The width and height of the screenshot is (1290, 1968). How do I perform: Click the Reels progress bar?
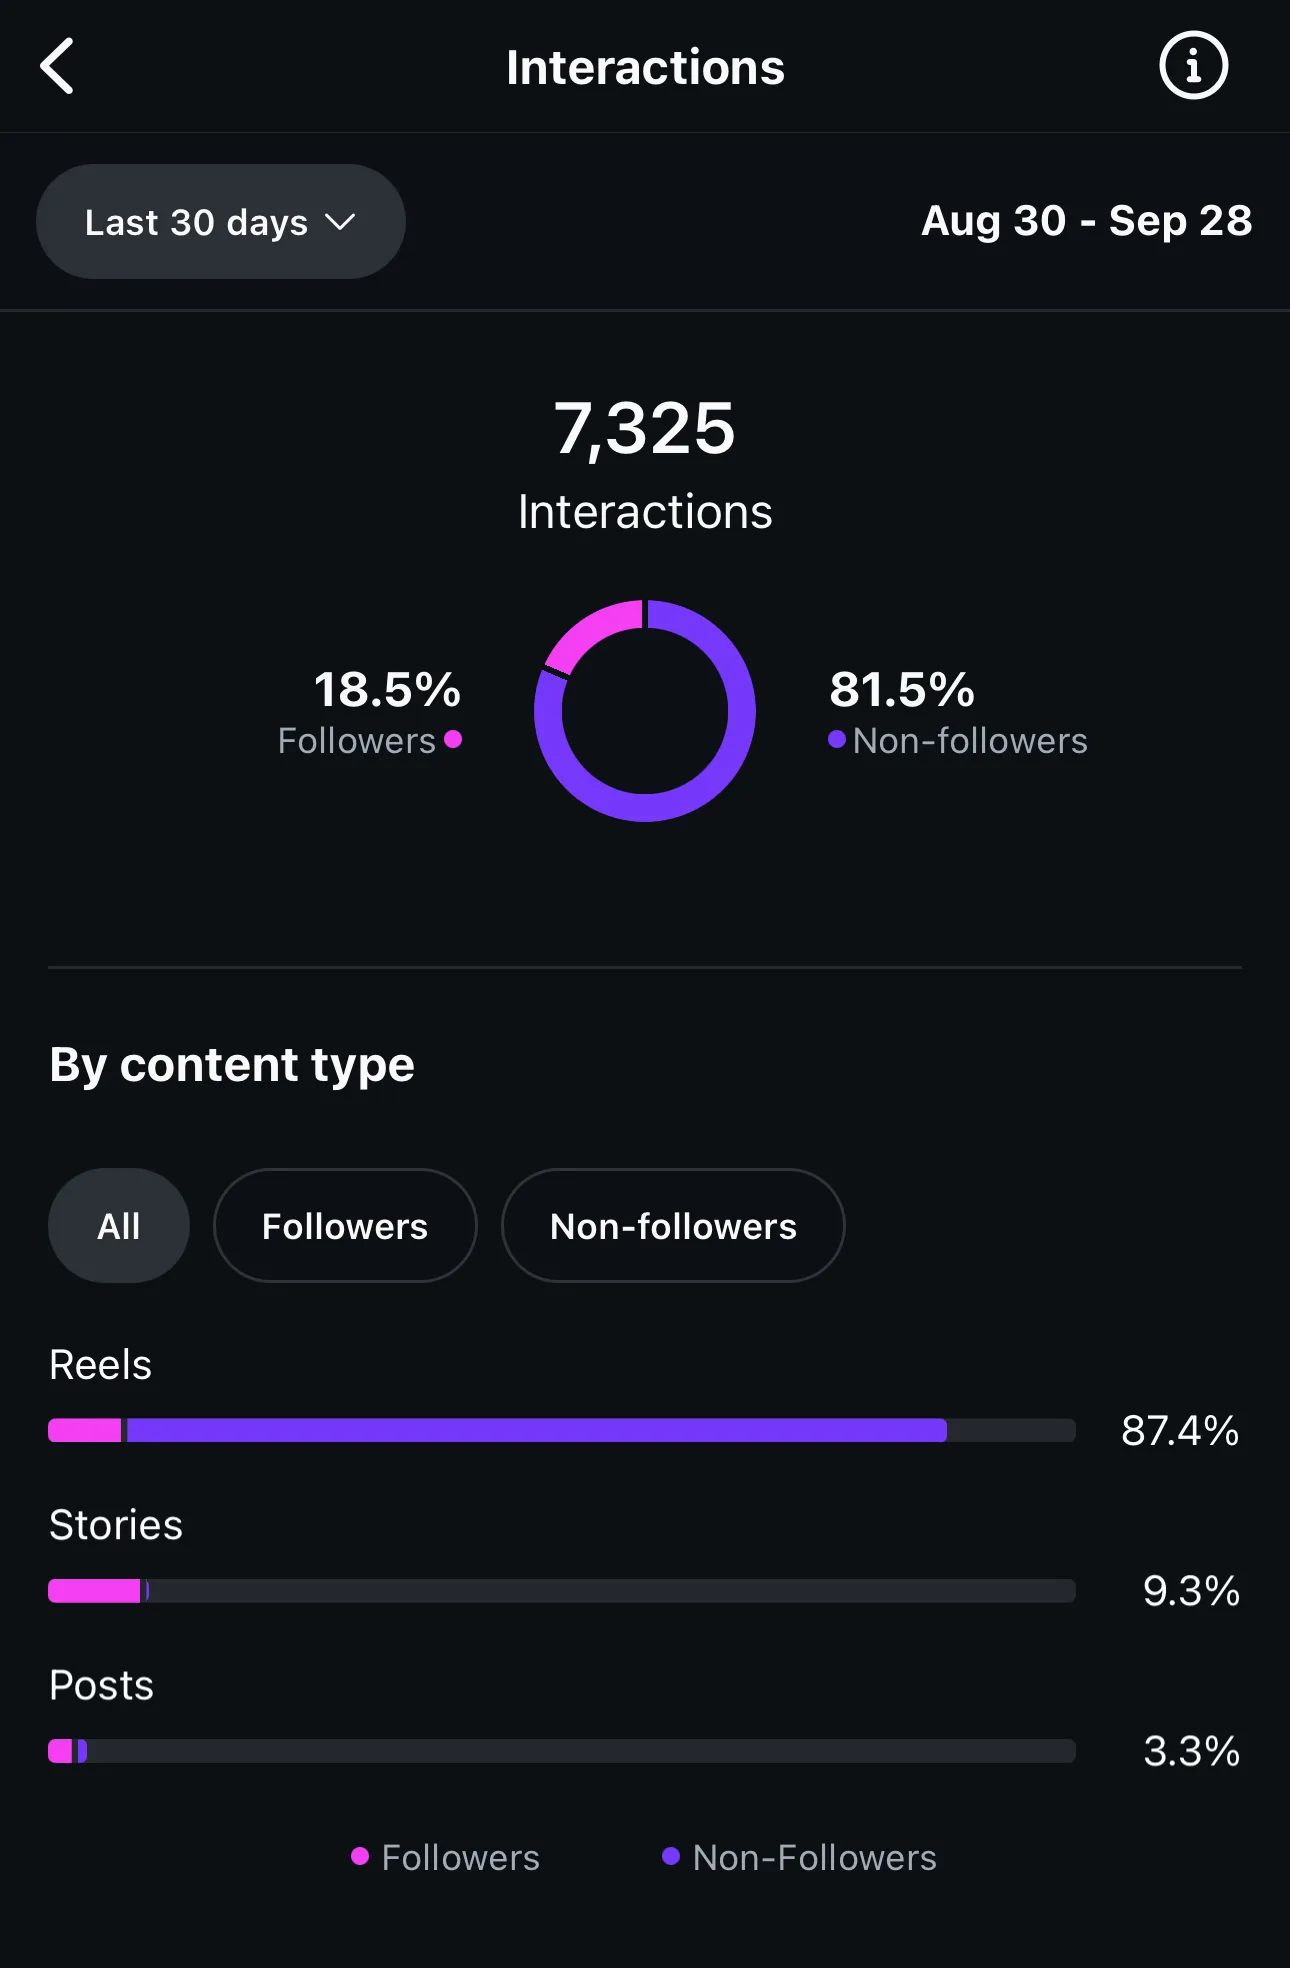click(560, 1430)
